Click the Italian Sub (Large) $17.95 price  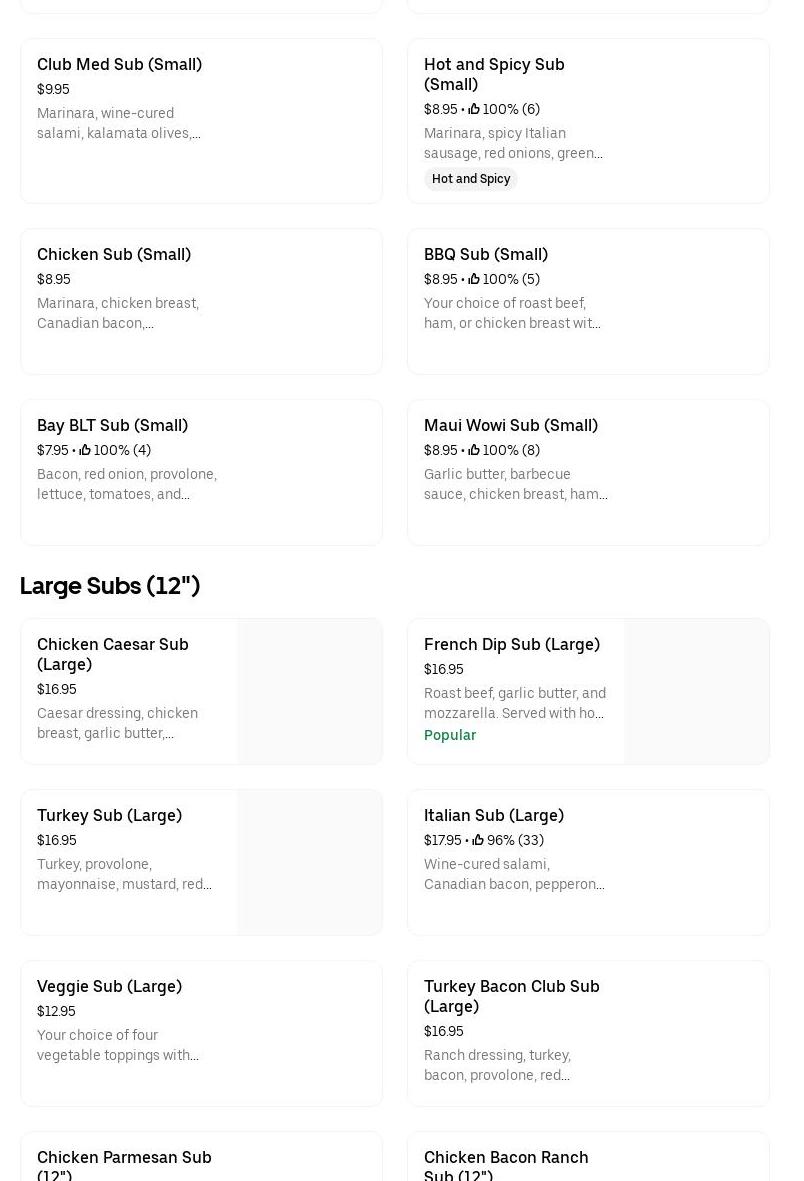442,840
